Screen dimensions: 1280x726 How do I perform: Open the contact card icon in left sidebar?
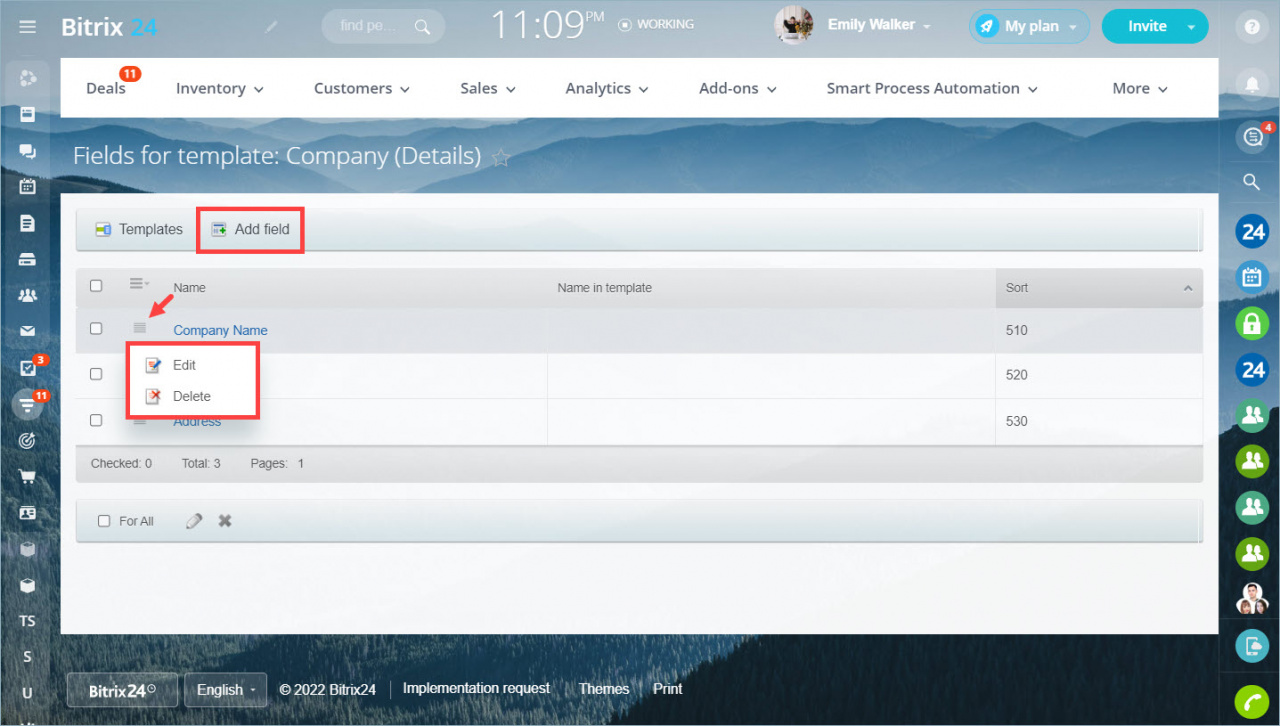[x=28, y=513]
